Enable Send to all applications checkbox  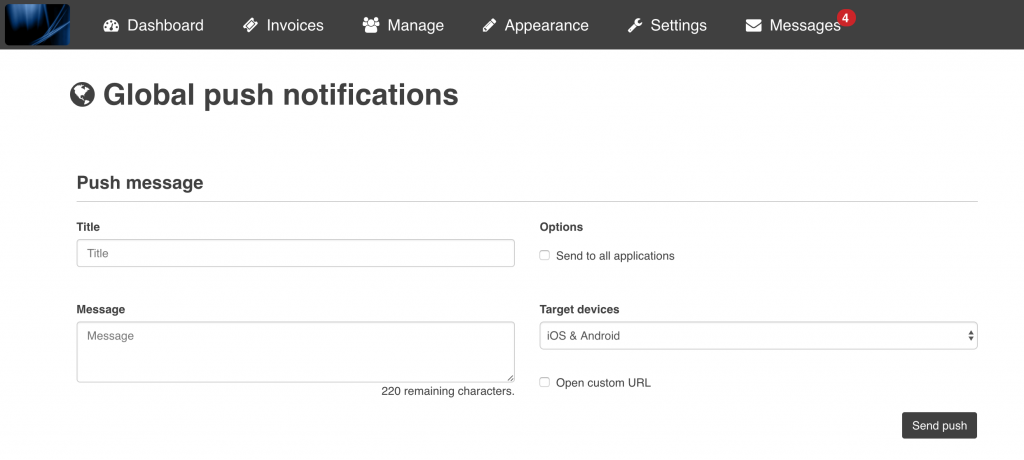[545, 256]
